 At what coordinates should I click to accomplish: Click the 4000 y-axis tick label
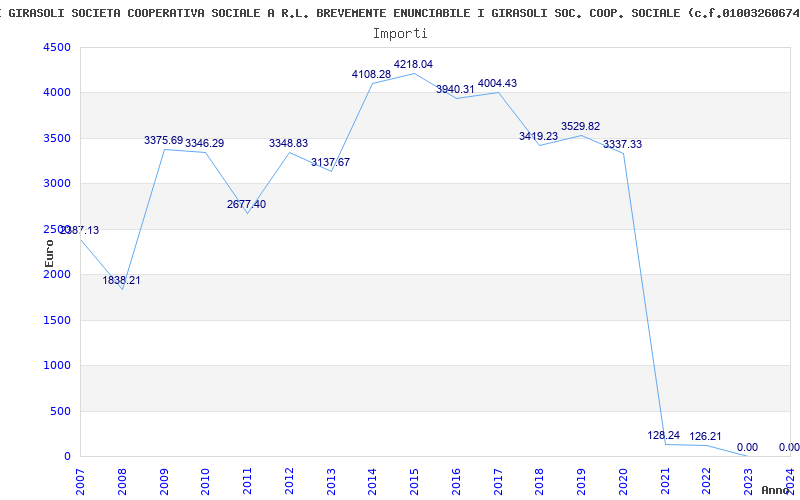(x=57, y=92)
